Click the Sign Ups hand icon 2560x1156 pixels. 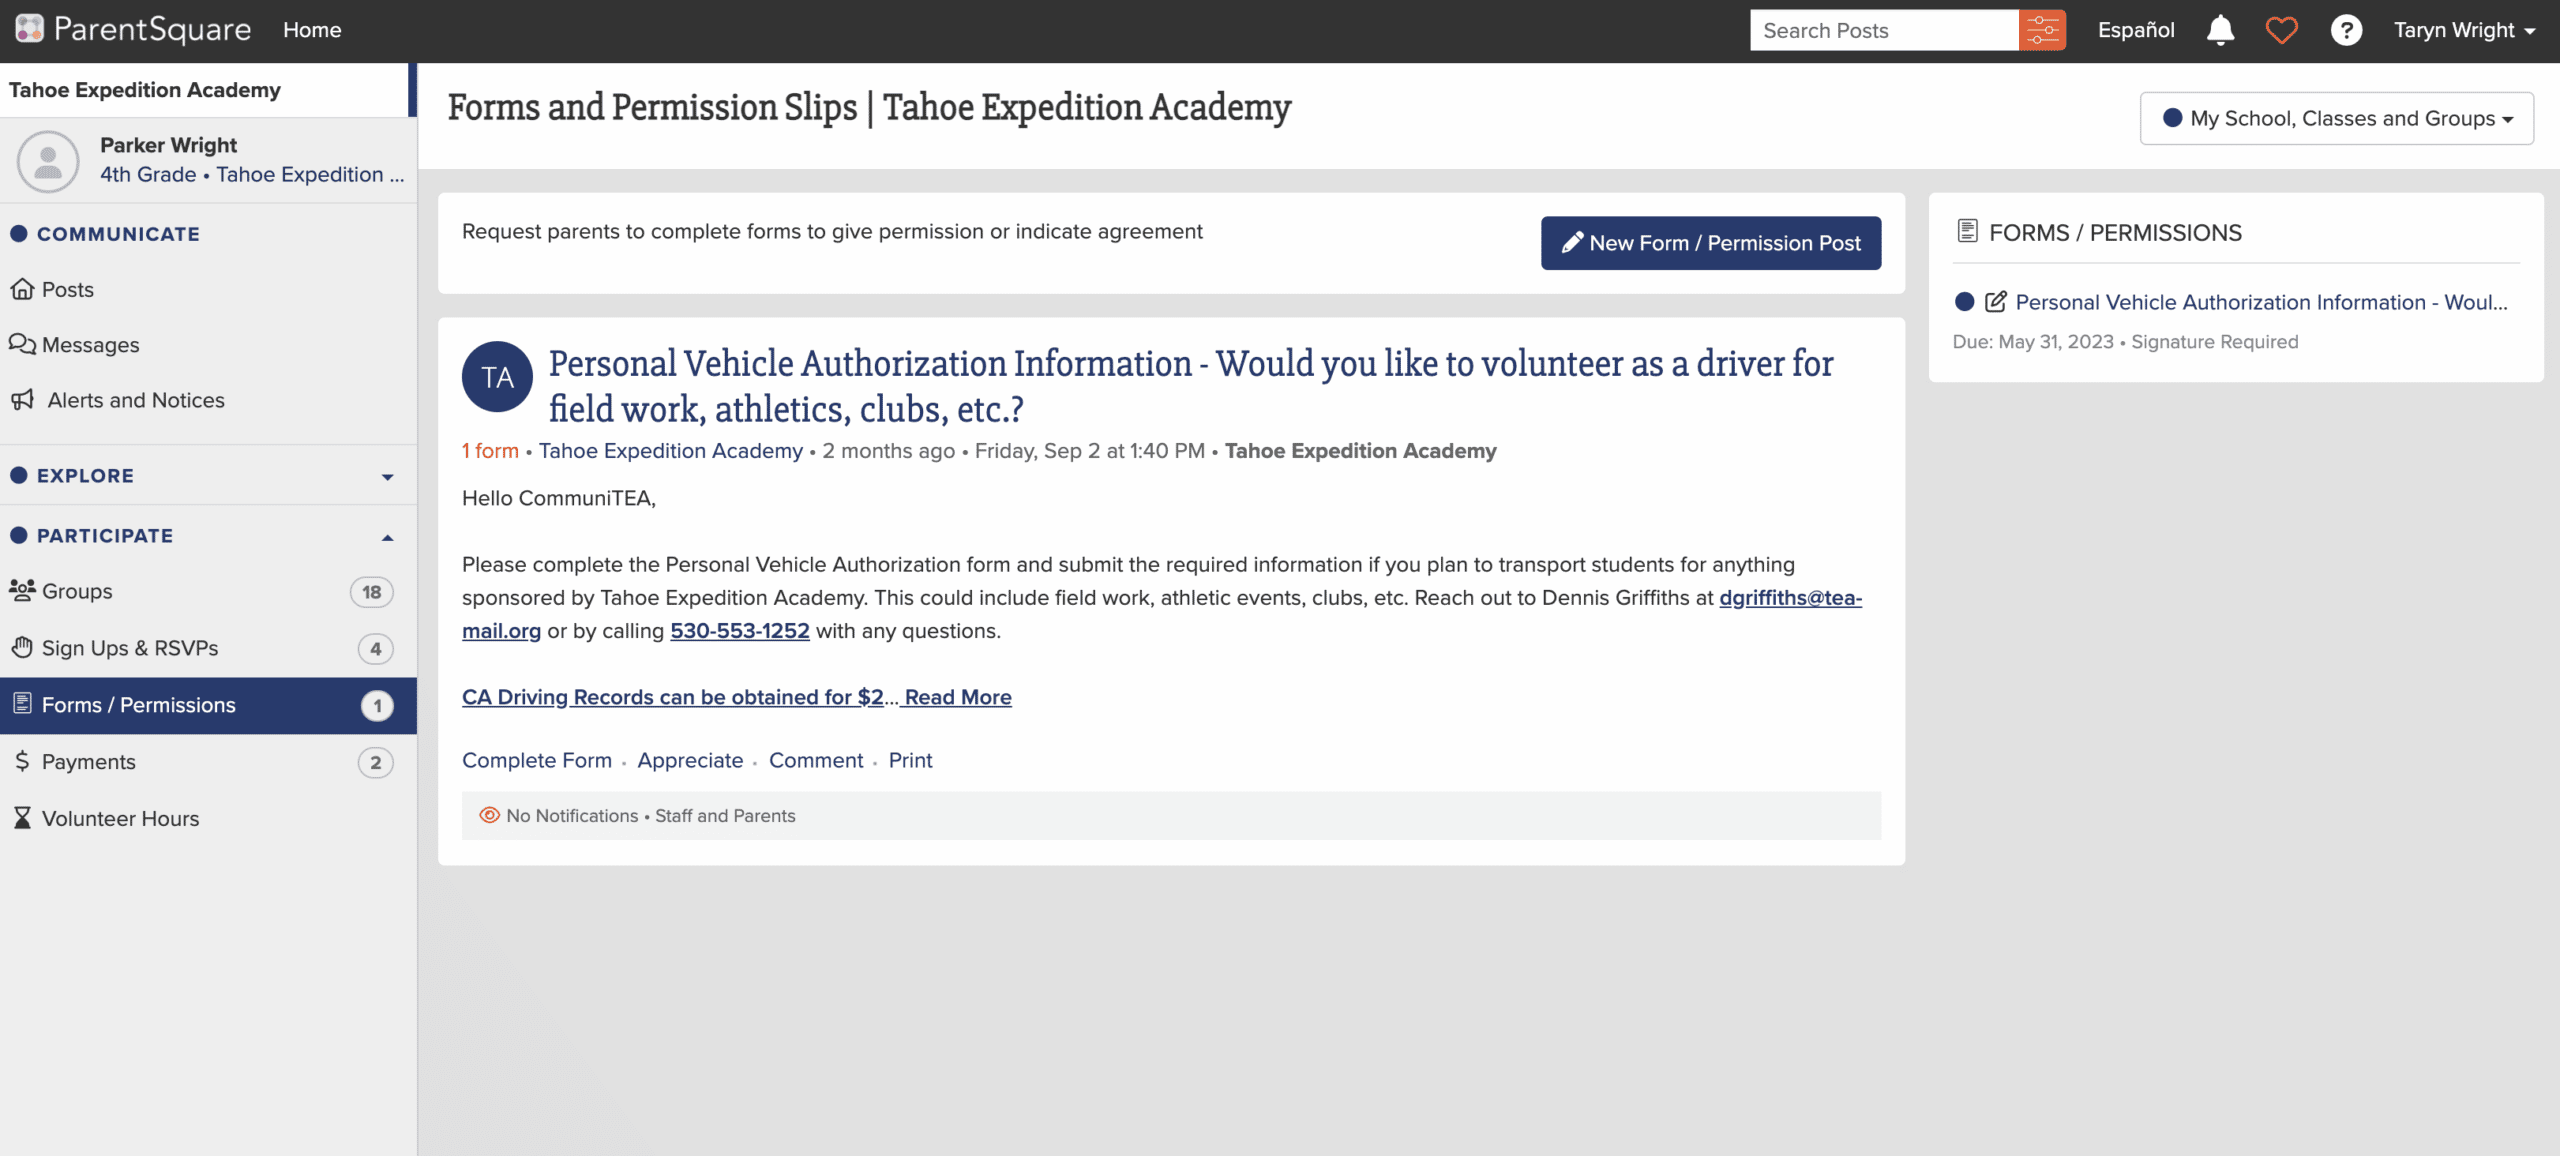[22, 647]
